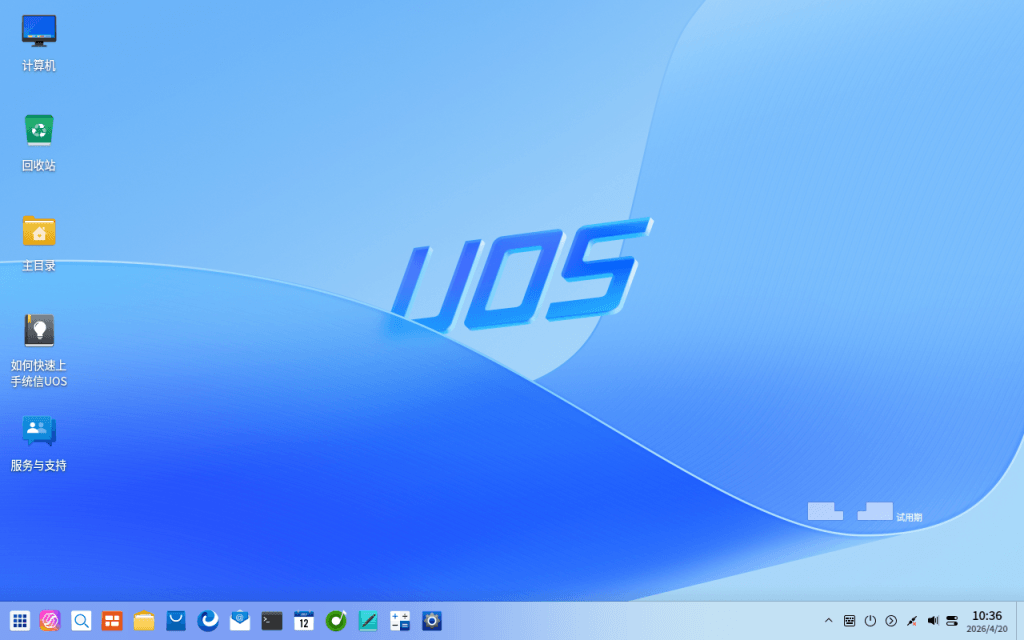Screen dimensions: 1024x640
Task: Open the multitasking view dock icon
Action: pyautogui.click(x=112, y=620)
